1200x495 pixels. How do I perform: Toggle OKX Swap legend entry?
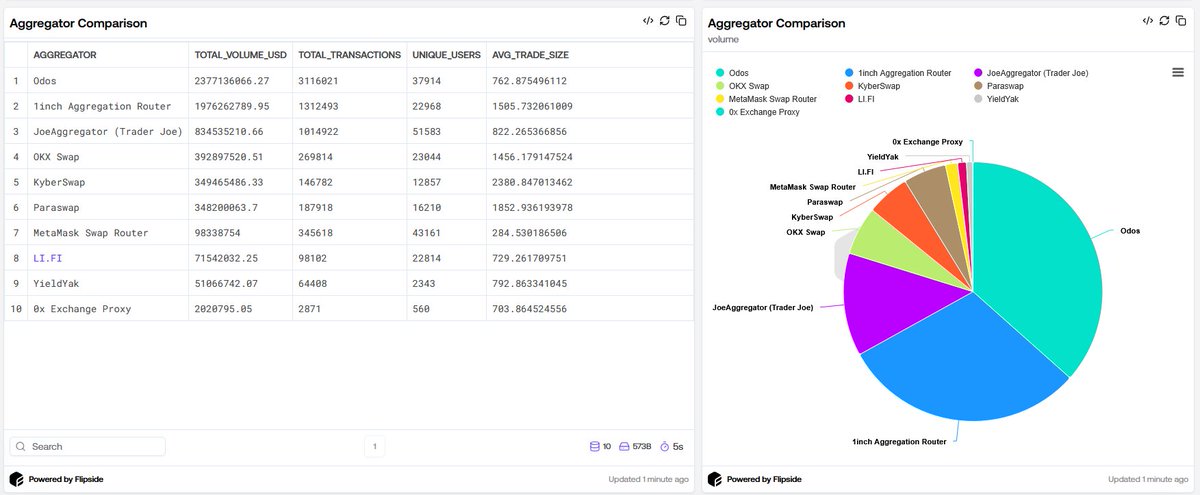click(742, 86)
